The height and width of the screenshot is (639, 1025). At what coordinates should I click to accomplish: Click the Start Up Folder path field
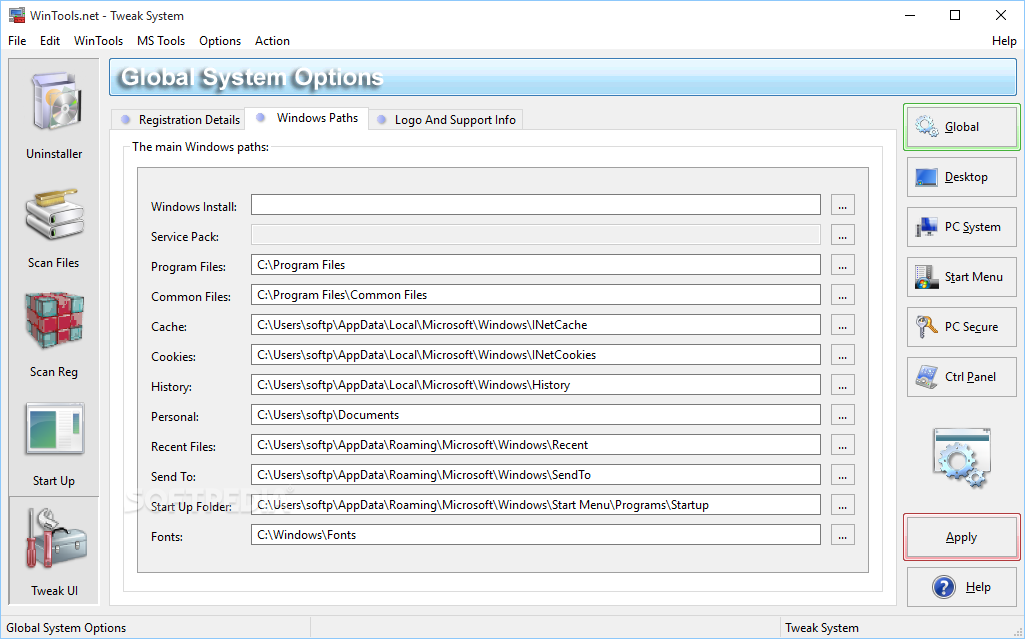pyautogui.click(x=535, y=505)
